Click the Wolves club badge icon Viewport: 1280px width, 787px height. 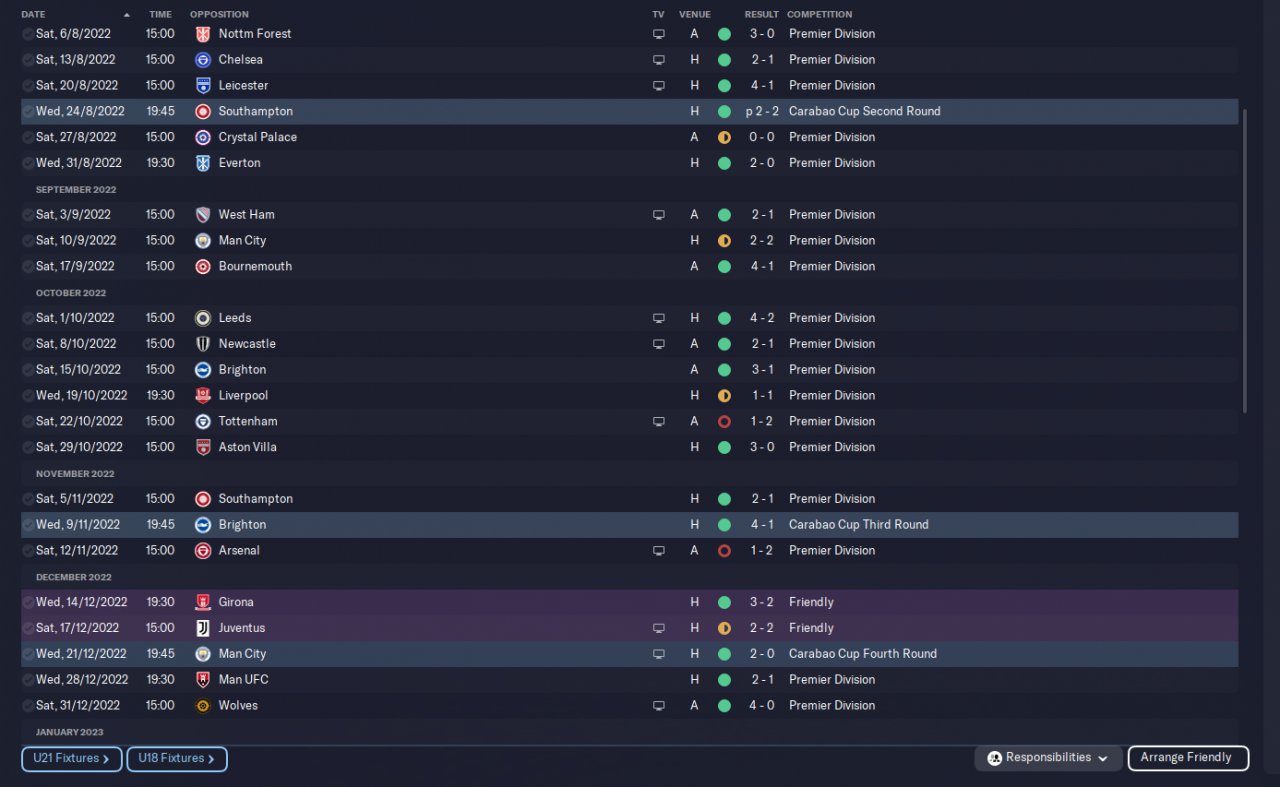202,705
